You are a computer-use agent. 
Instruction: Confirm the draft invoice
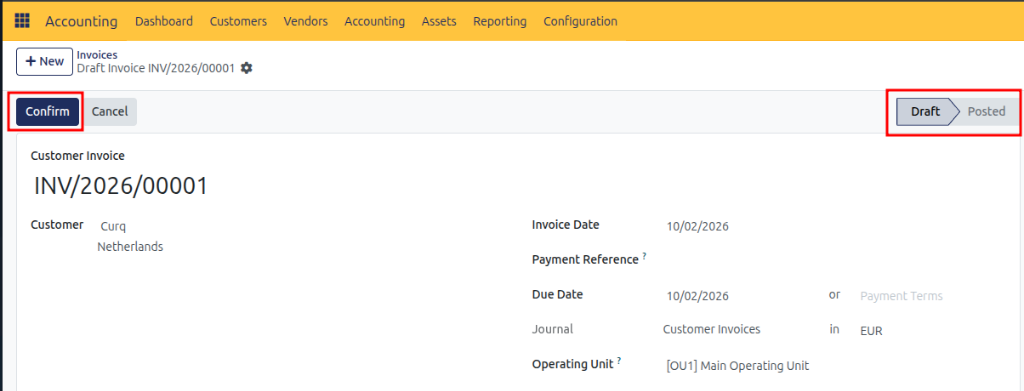[x=48, y=112]
